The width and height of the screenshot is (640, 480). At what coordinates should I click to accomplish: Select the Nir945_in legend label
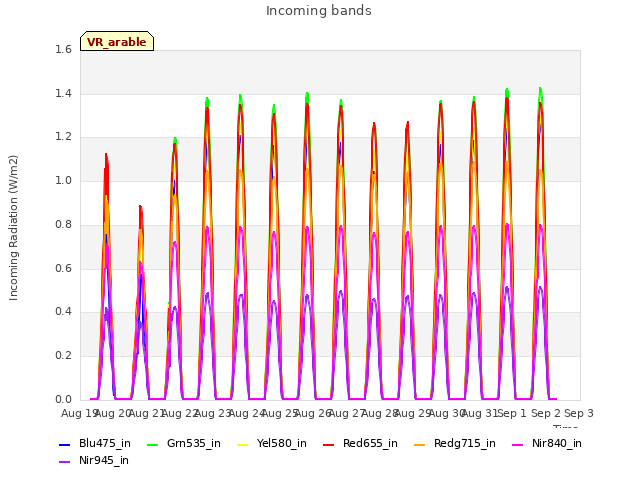point(104,461)
